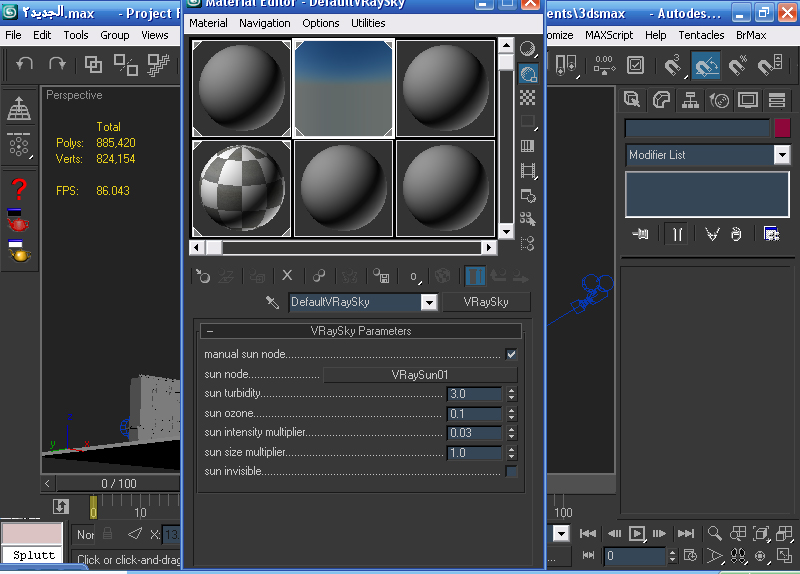
Task: Toggle the selection lock icon in status bar
Action: [107, 534]
